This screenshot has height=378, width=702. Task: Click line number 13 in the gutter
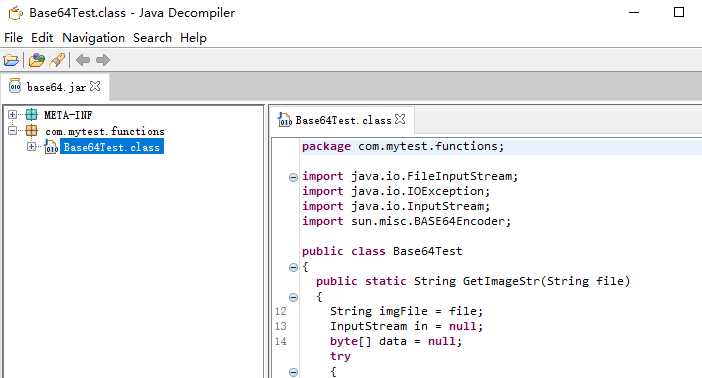[x=280, y=326]
